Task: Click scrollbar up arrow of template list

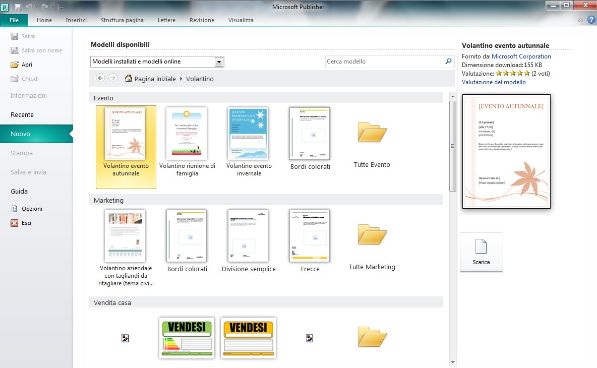Action: [452, 97]
